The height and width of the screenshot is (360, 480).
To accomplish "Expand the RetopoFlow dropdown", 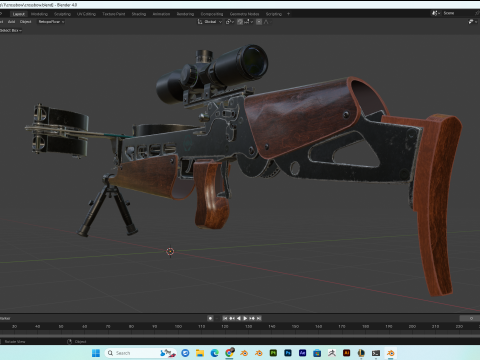I will pos(51,22).
